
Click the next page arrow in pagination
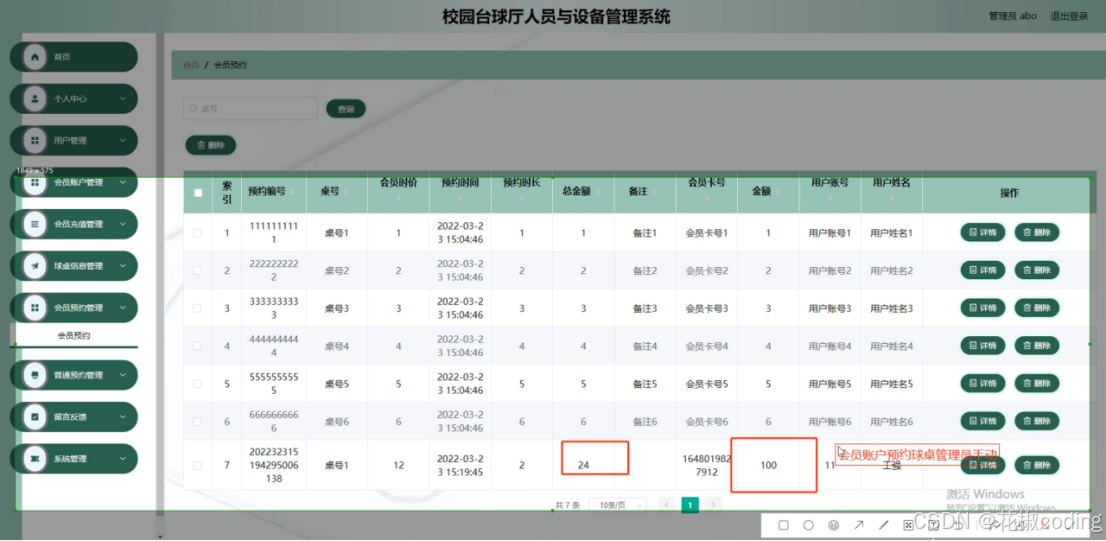tap(714, 505)
